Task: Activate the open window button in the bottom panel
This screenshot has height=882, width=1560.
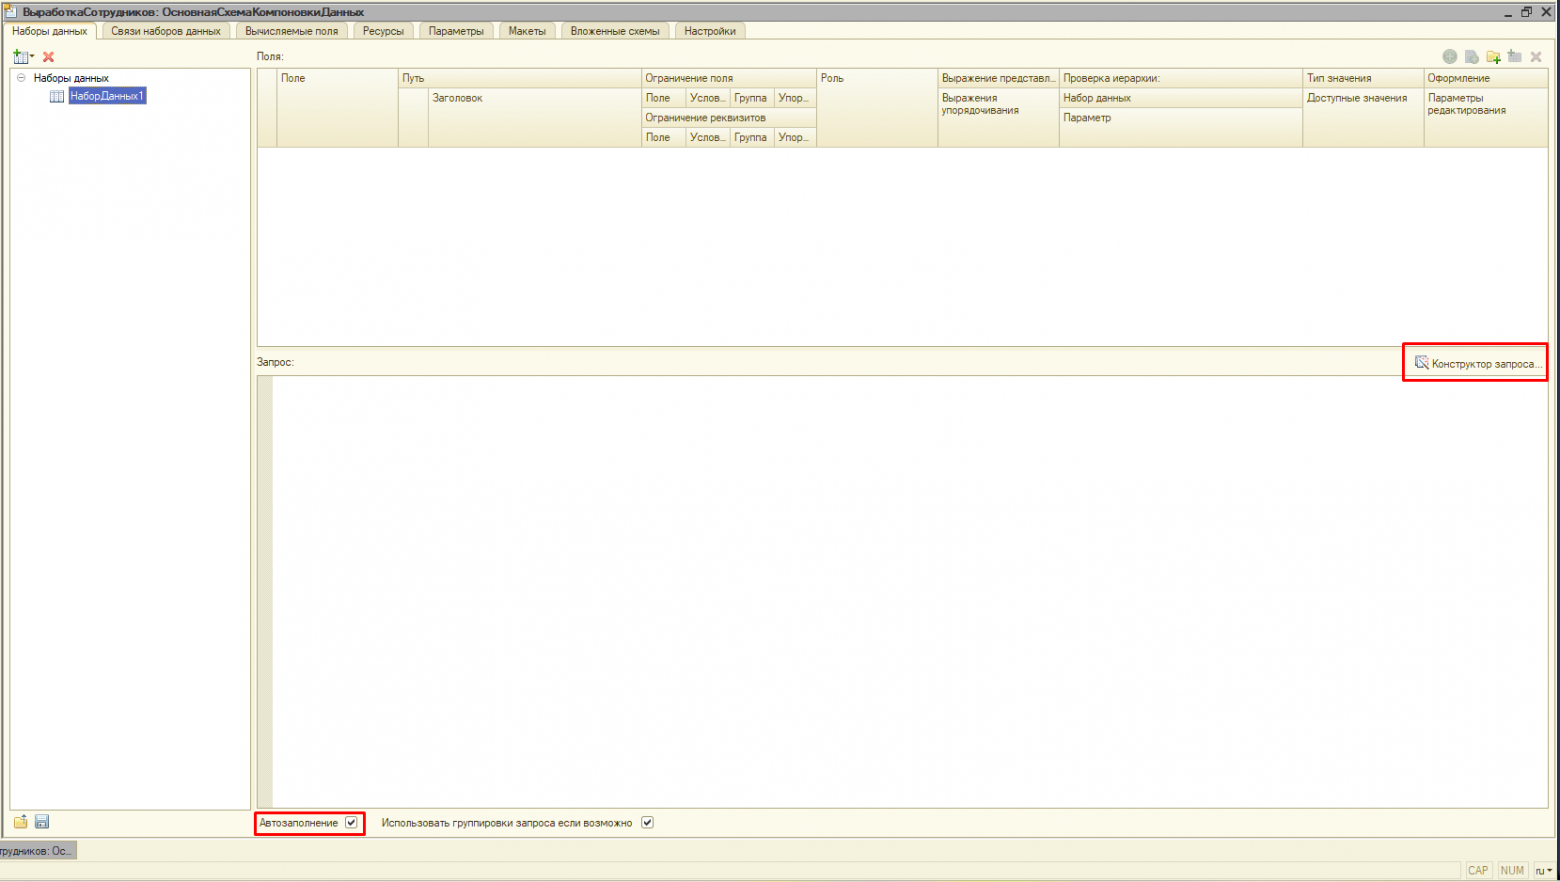Action: pyautogui.click(x=37, y=851)
